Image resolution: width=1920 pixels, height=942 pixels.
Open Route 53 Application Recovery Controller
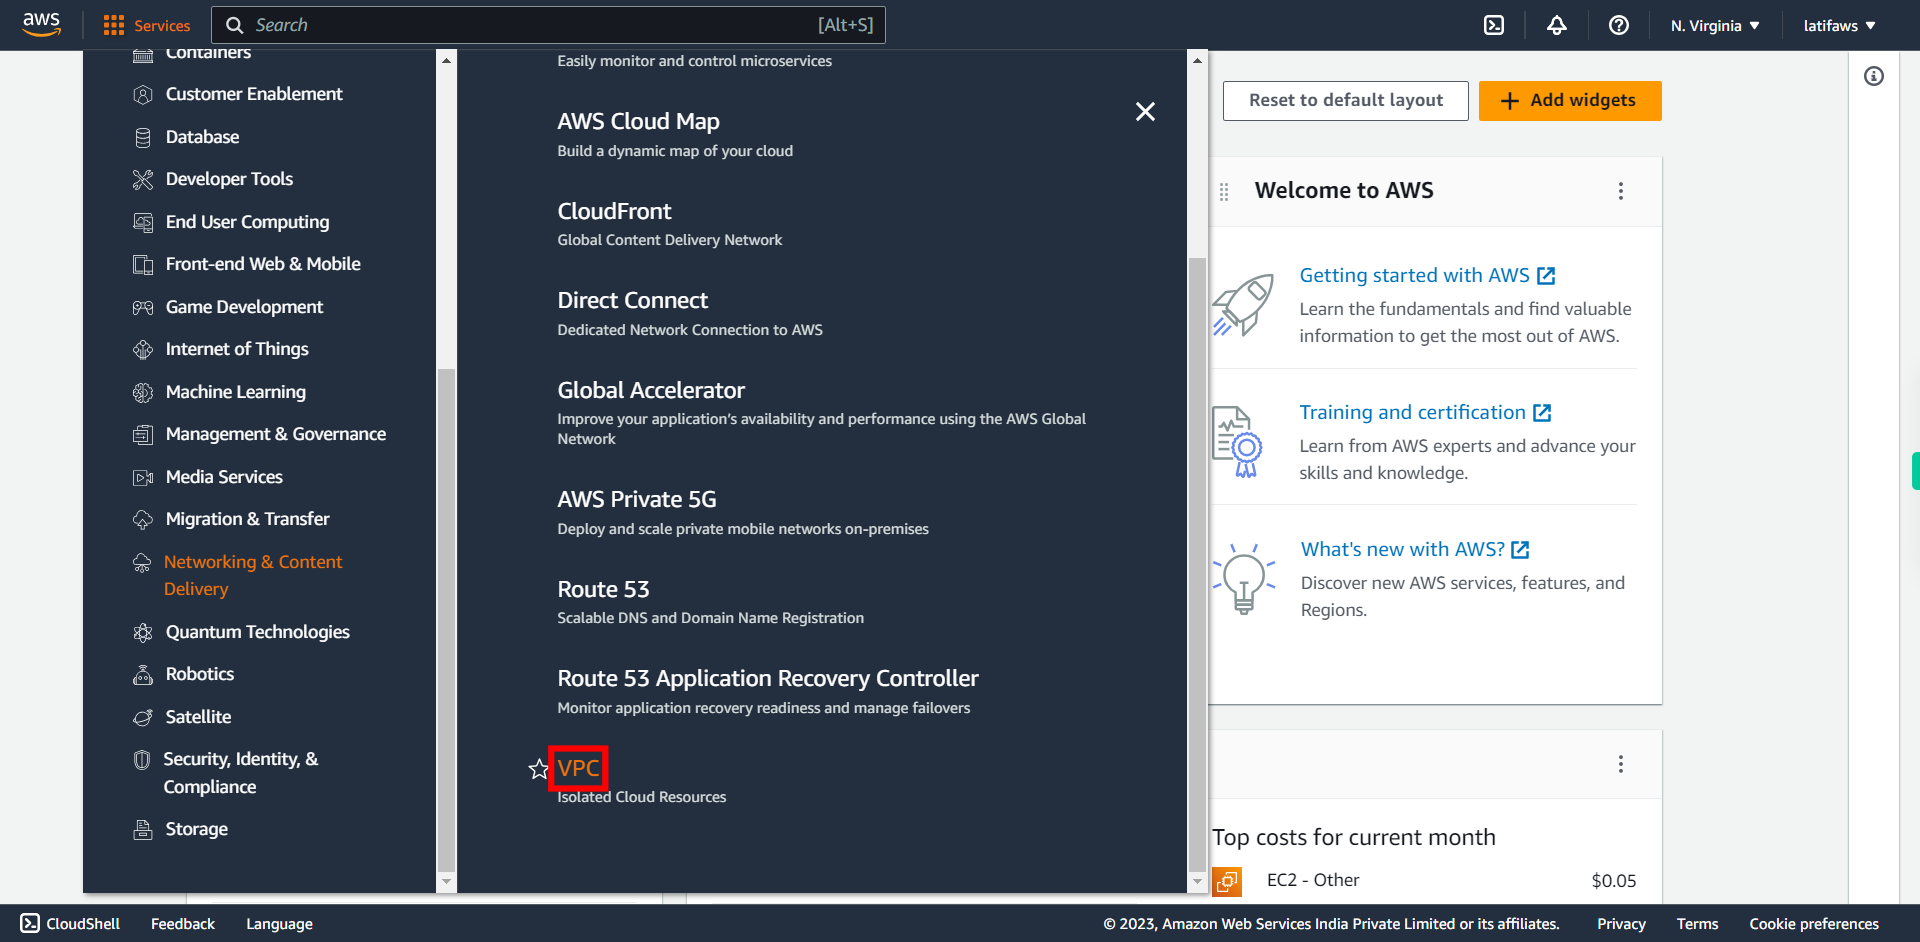pyautogui.click(x=768, y=678)
